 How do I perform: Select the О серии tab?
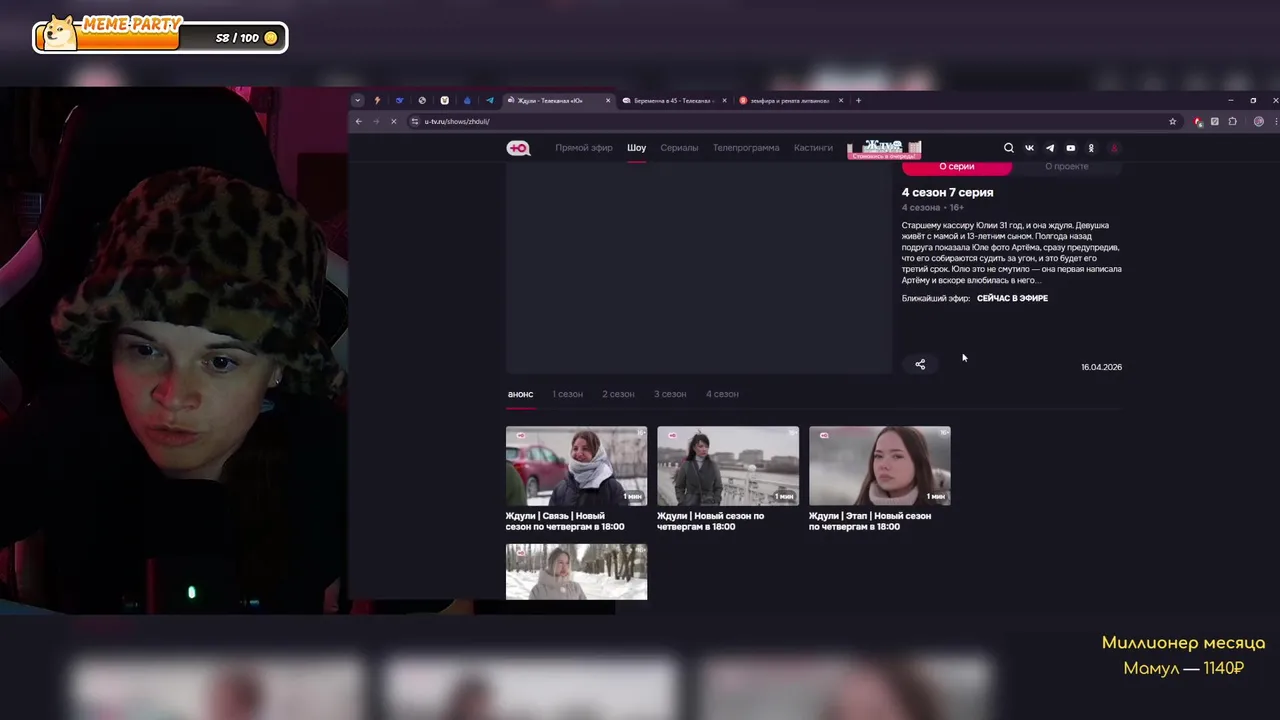pyautogui.click(x=957, y=167)
